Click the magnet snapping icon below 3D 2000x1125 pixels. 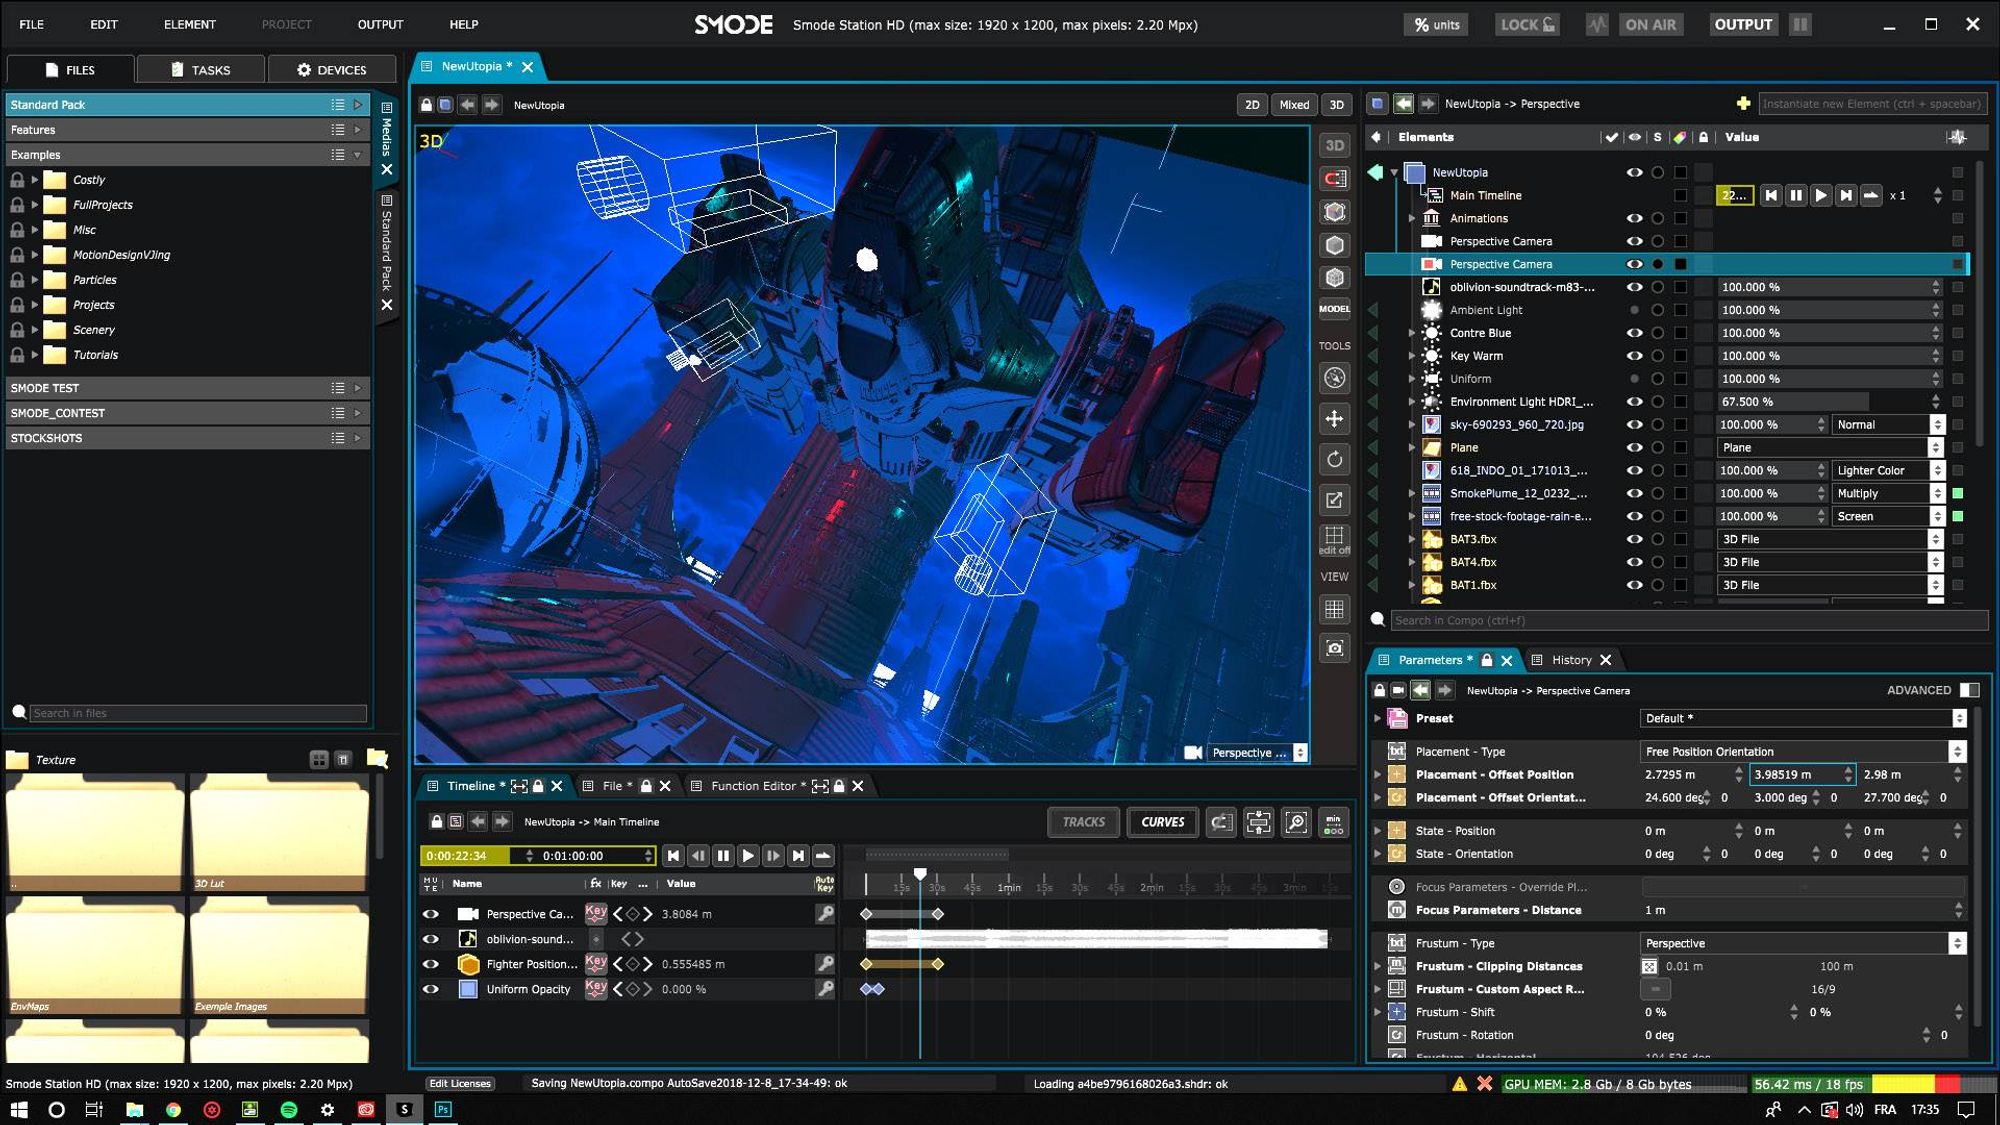1334,178
